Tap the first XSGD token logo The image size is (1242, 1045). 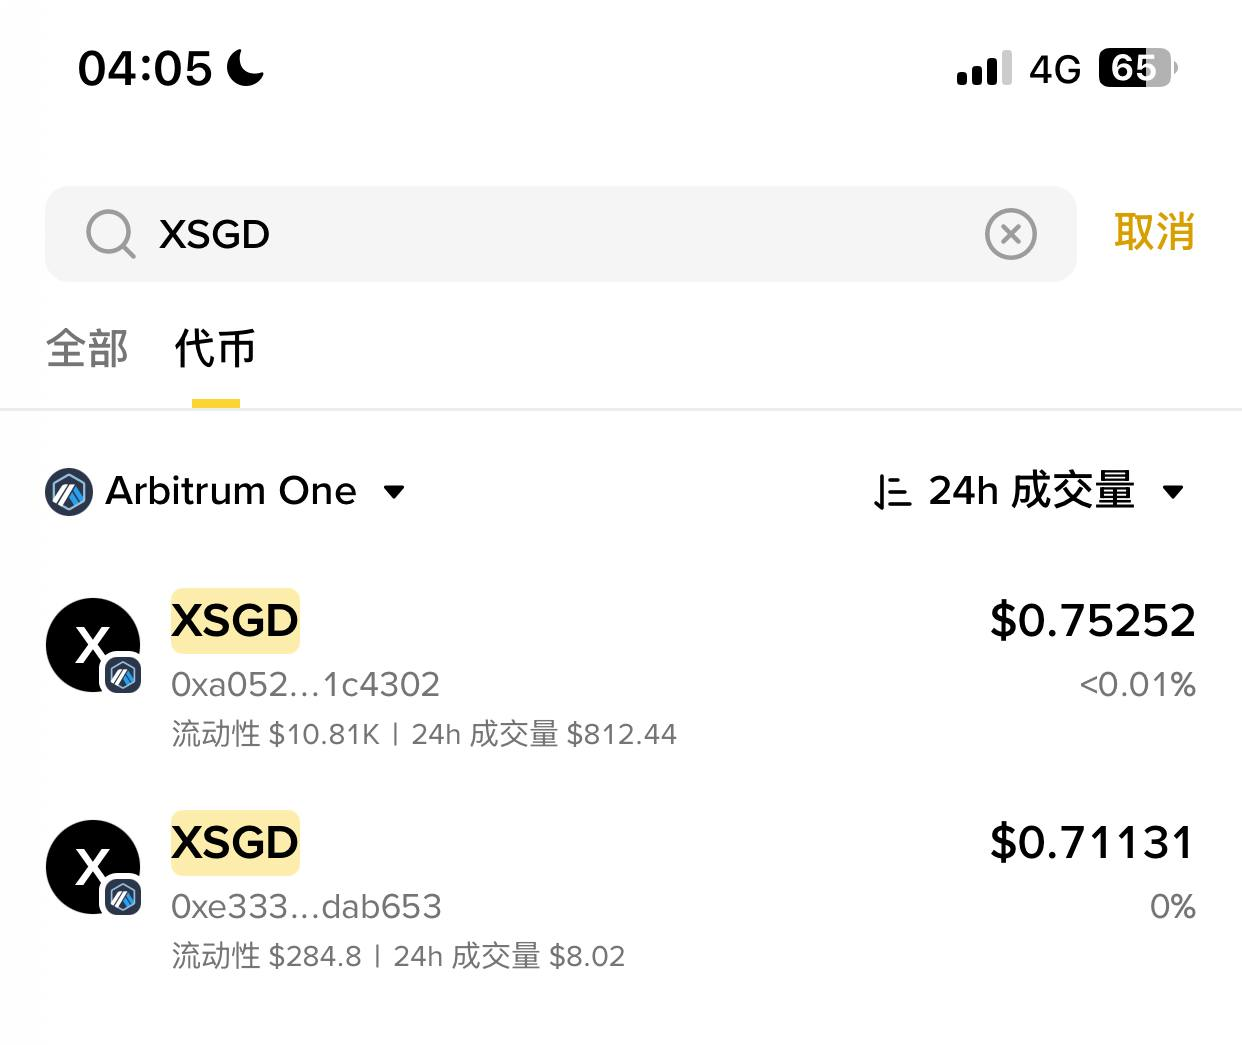point(93,645)
